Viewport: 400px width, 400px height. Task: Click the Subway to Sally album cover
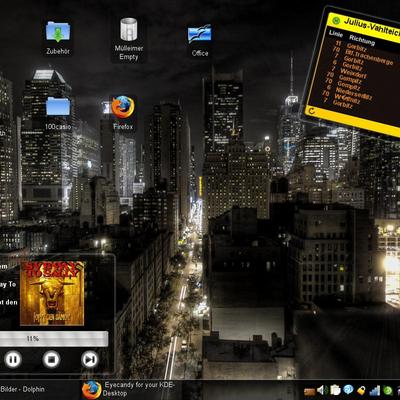point(52,293)
